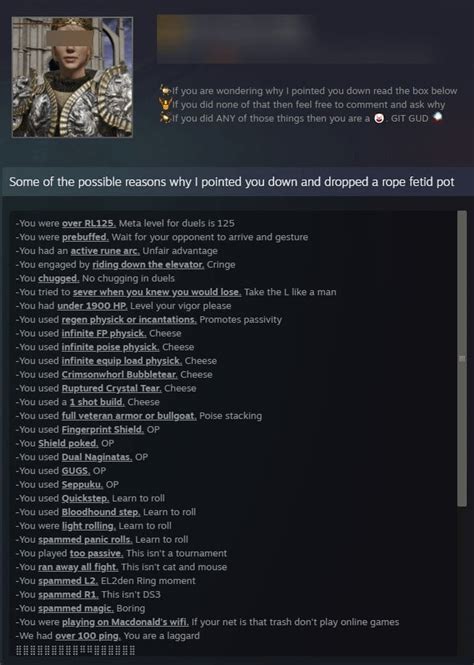The height and width of the screenshot is (665, 474).
Task: Click 'riding down the elevator' underlined text
Action: tap(148, 264)
